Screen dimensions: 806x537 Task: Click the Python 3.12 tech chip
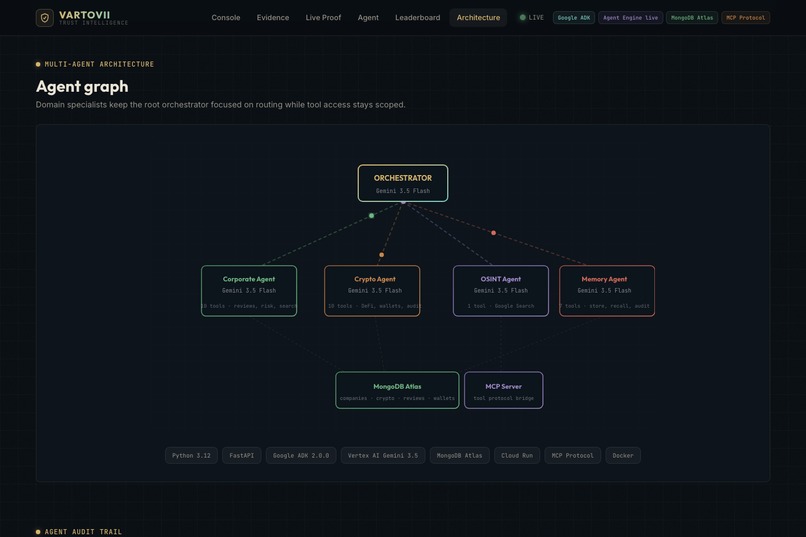click(191, 455)
